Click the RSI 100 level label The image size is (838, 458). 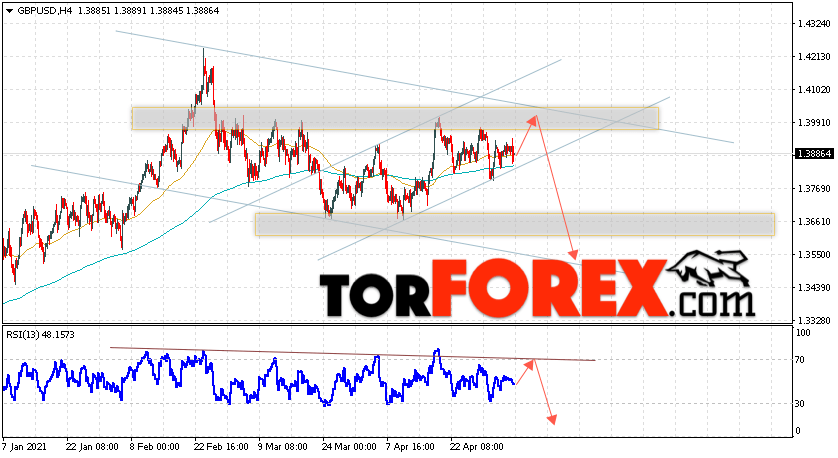[803, 333]
